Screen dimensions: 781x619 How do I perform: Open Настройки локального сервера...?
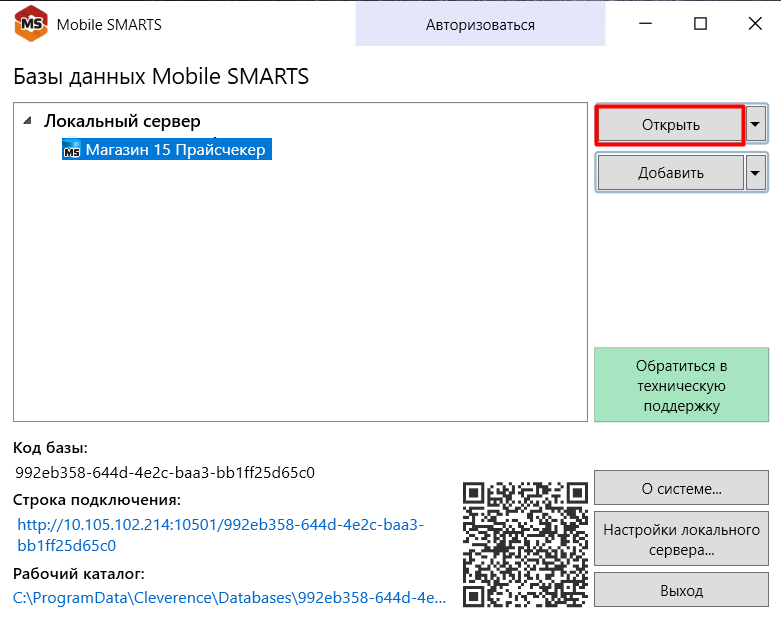point(681,539)
